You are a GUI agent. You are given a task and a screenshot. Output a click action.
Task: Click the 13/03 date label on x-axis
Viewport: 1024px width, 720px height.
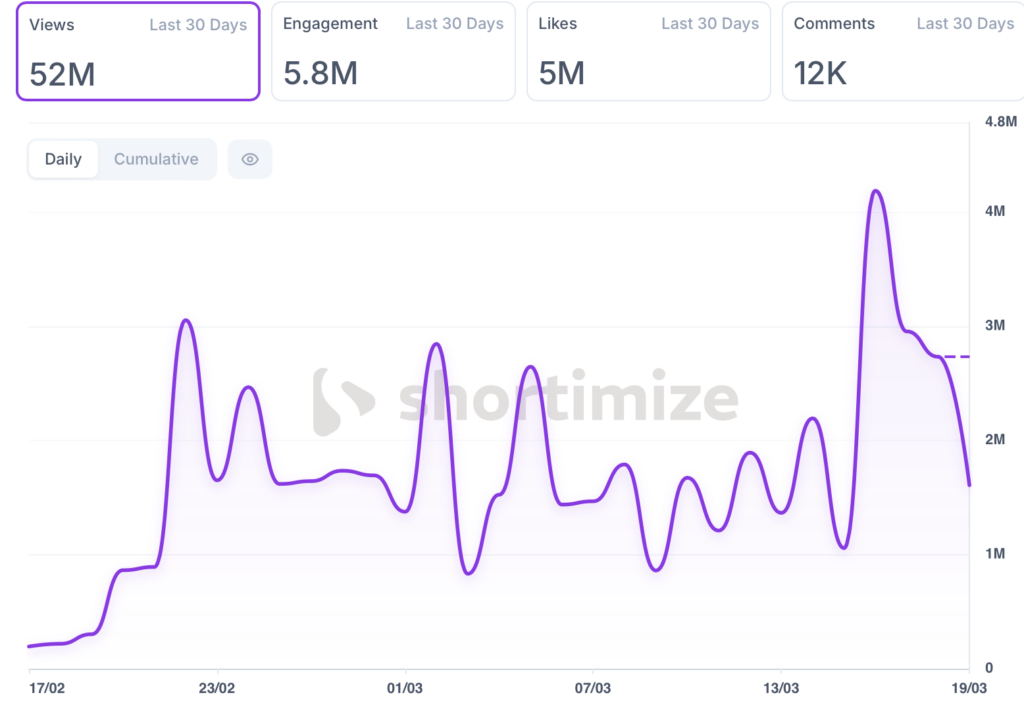coord(780,688)
